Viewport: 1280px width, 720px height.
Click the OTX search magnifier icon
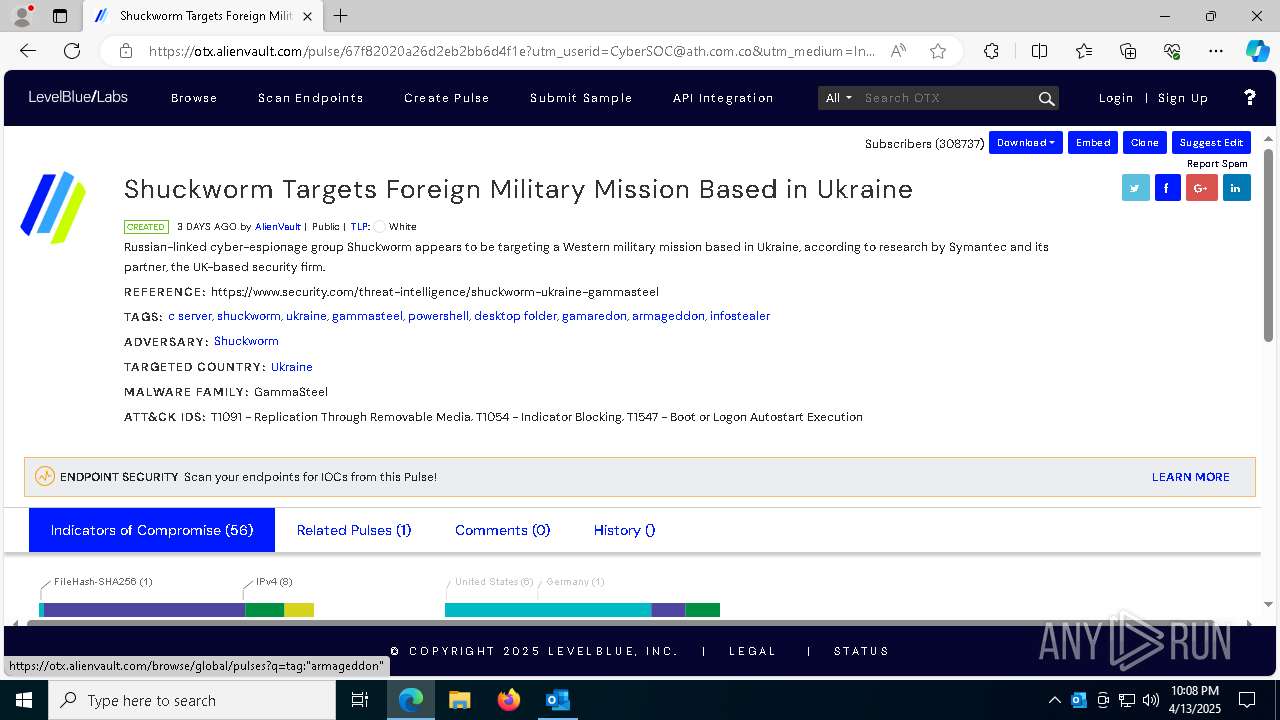(x=1046, y=98)
